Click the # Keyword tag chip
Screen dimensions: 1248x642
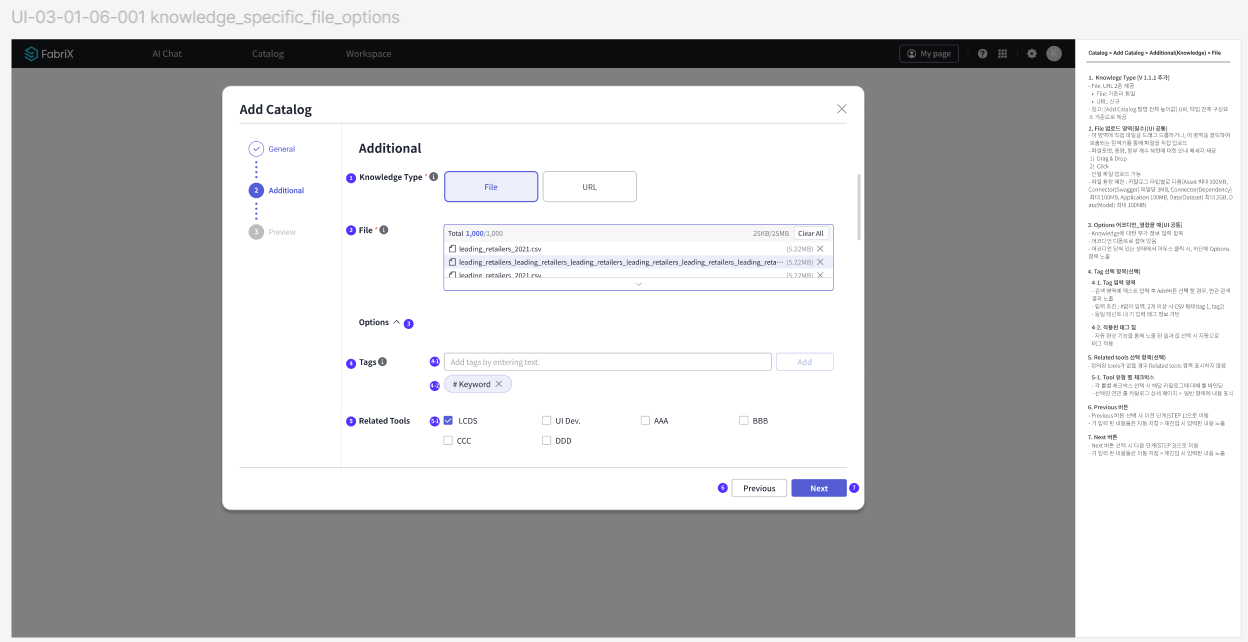pyautogui.click(x=478, y=384)
